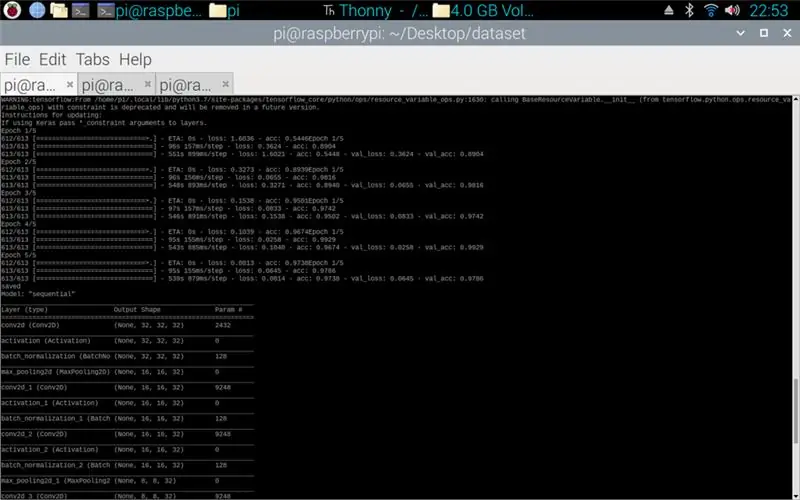Image resolution: width=800 pixels, height=500 pixels.
Task: Launch the web browser globe icon
Action: tap(37, 10)
